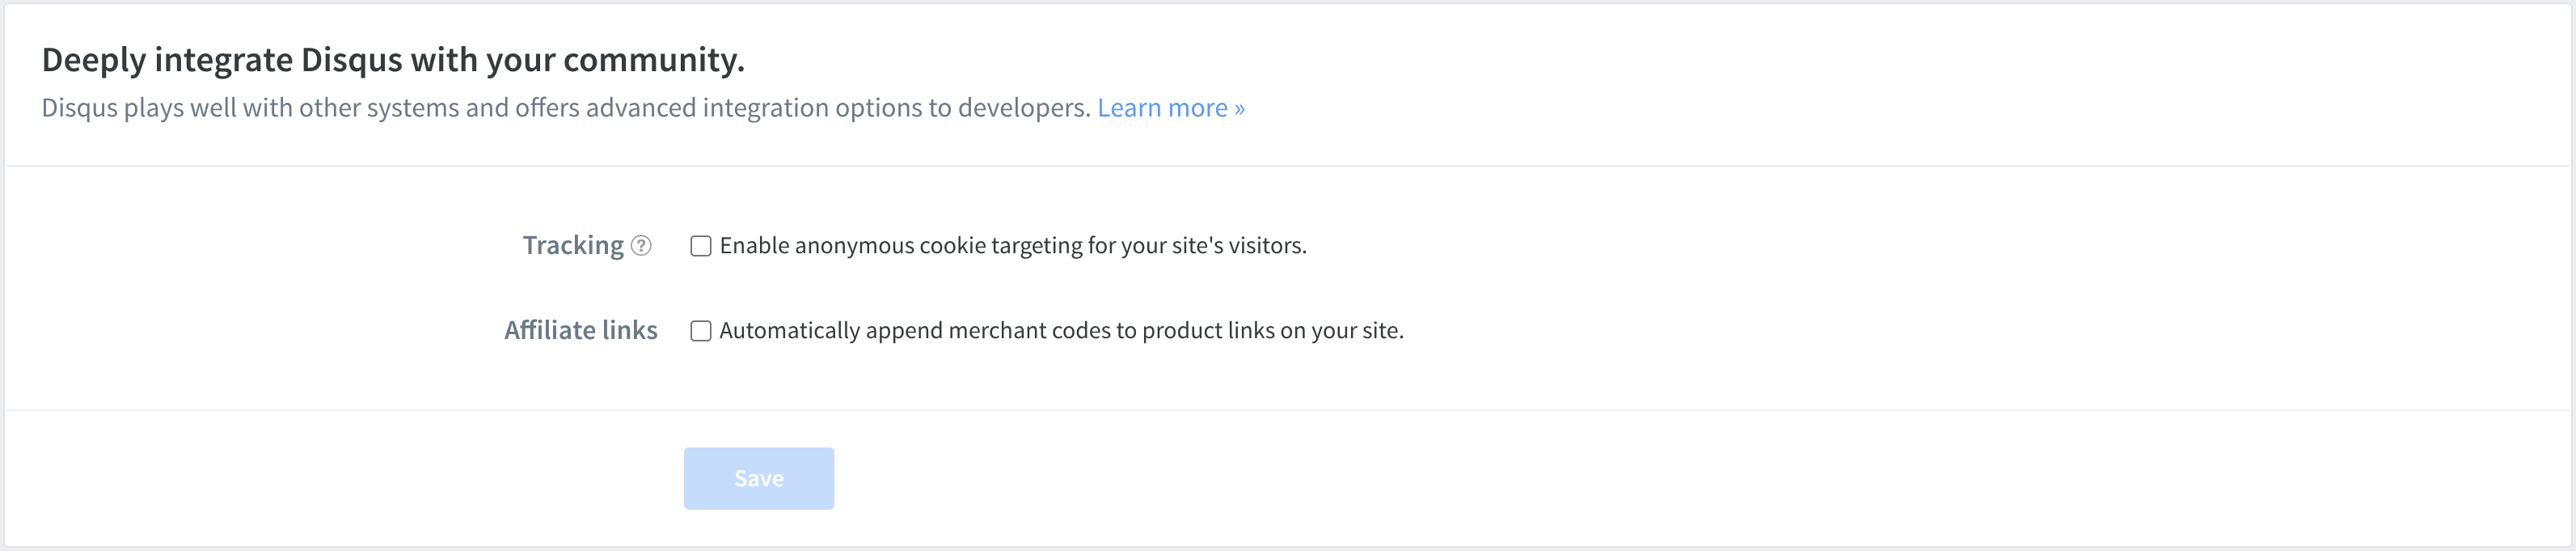This screenshot has width=2576, height=551.
Task: Click the Affiliate links label text
Action: (581, 330)
